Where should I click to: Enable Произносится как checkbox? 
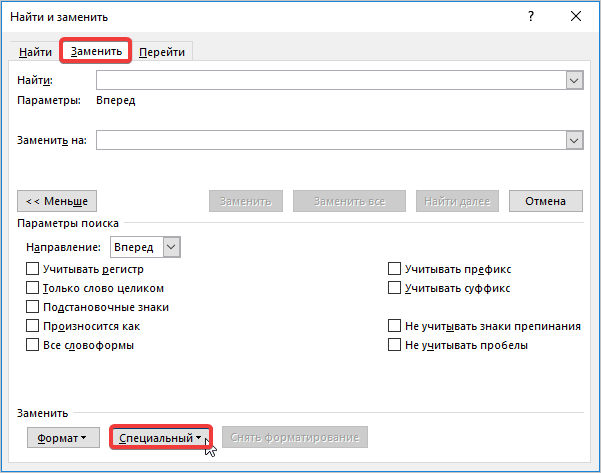[x=32, y=326]
